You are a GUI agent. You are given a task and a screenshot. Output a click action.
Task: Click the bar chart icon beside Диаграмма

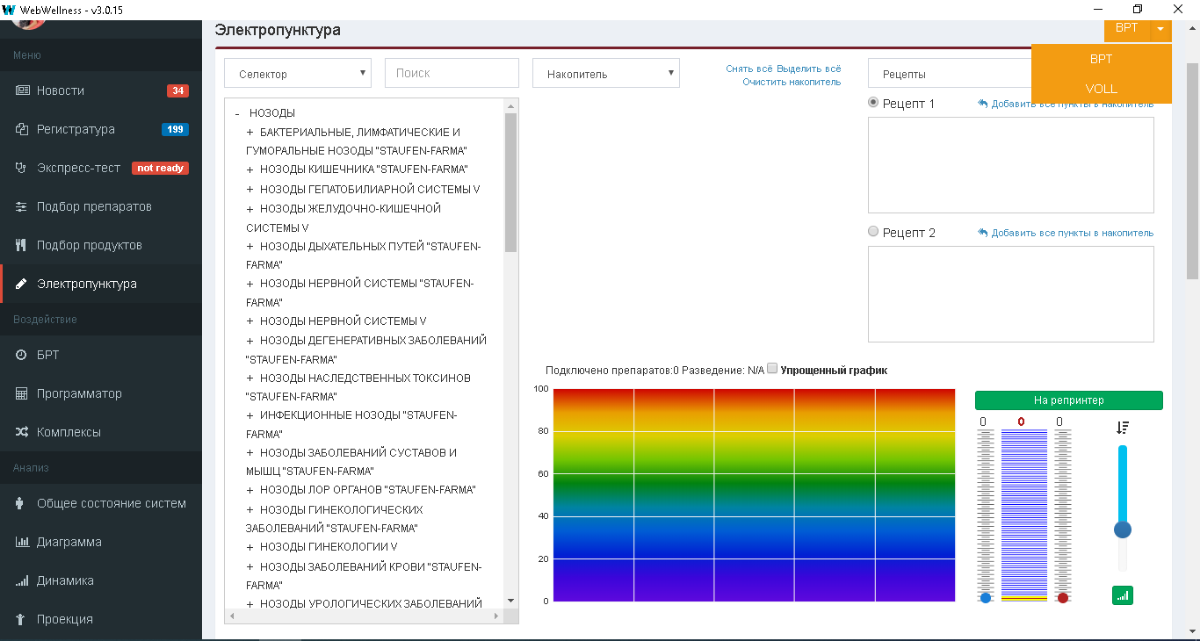click(22, 542)
